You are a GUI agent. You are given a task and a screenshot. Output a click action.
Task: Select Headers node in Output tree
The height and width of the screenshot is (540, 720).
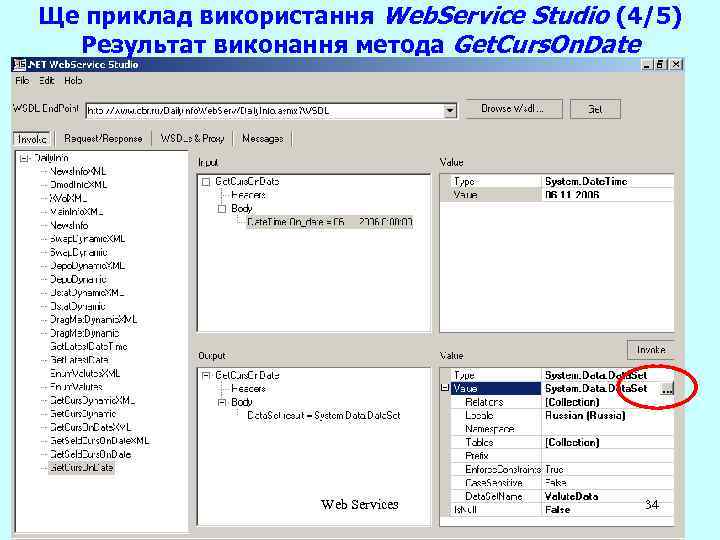(248, 389)
